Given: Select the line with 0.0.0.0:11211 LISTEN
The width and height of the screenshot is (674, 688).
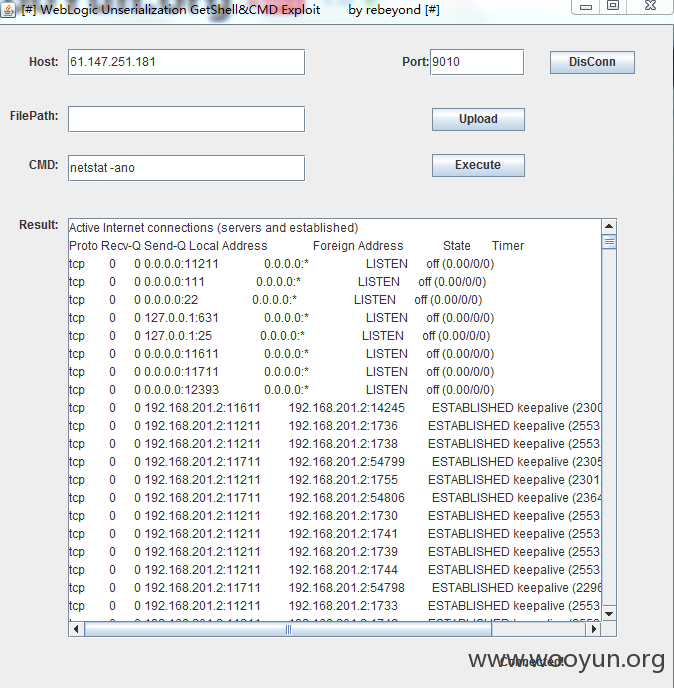Looking at the screenshot, I should 281,264.
